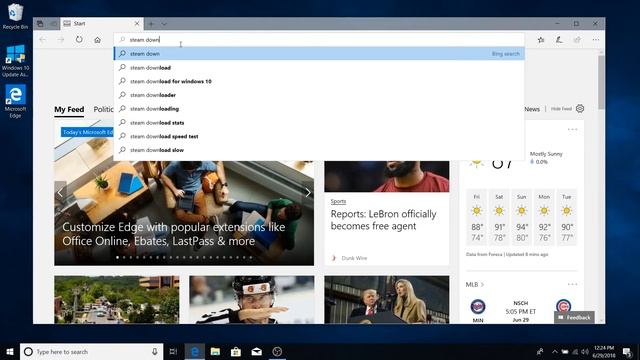640x360 pixels.
Task: Open the Customize Edge extensions headline
Action: (x=173, y=234)
